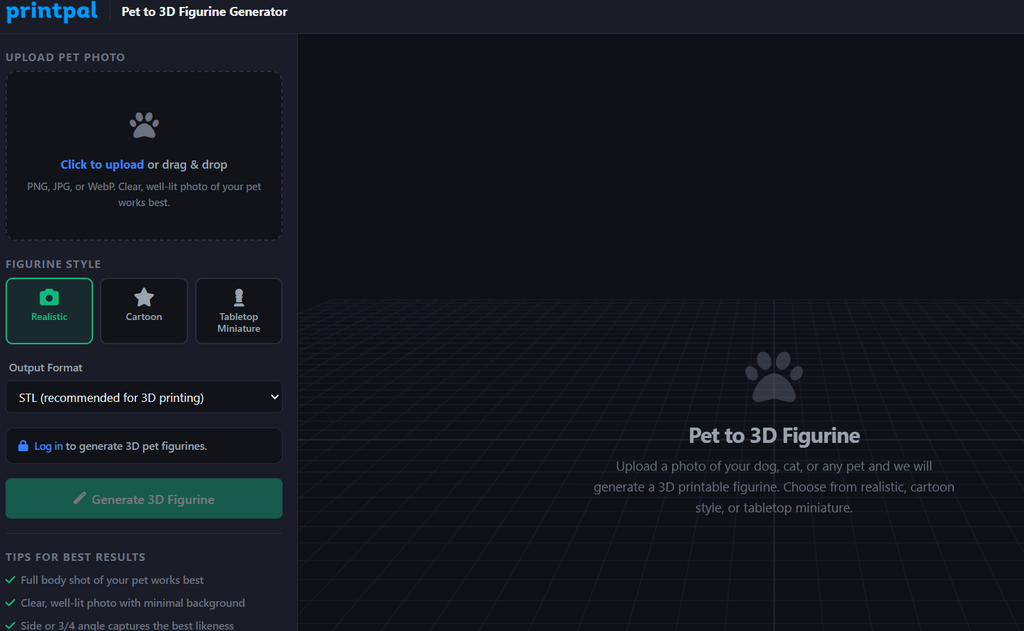Click 'Pet to 3D Figurine Generator' title
This screenshot has height=631, width=1024.
[204, 12]
